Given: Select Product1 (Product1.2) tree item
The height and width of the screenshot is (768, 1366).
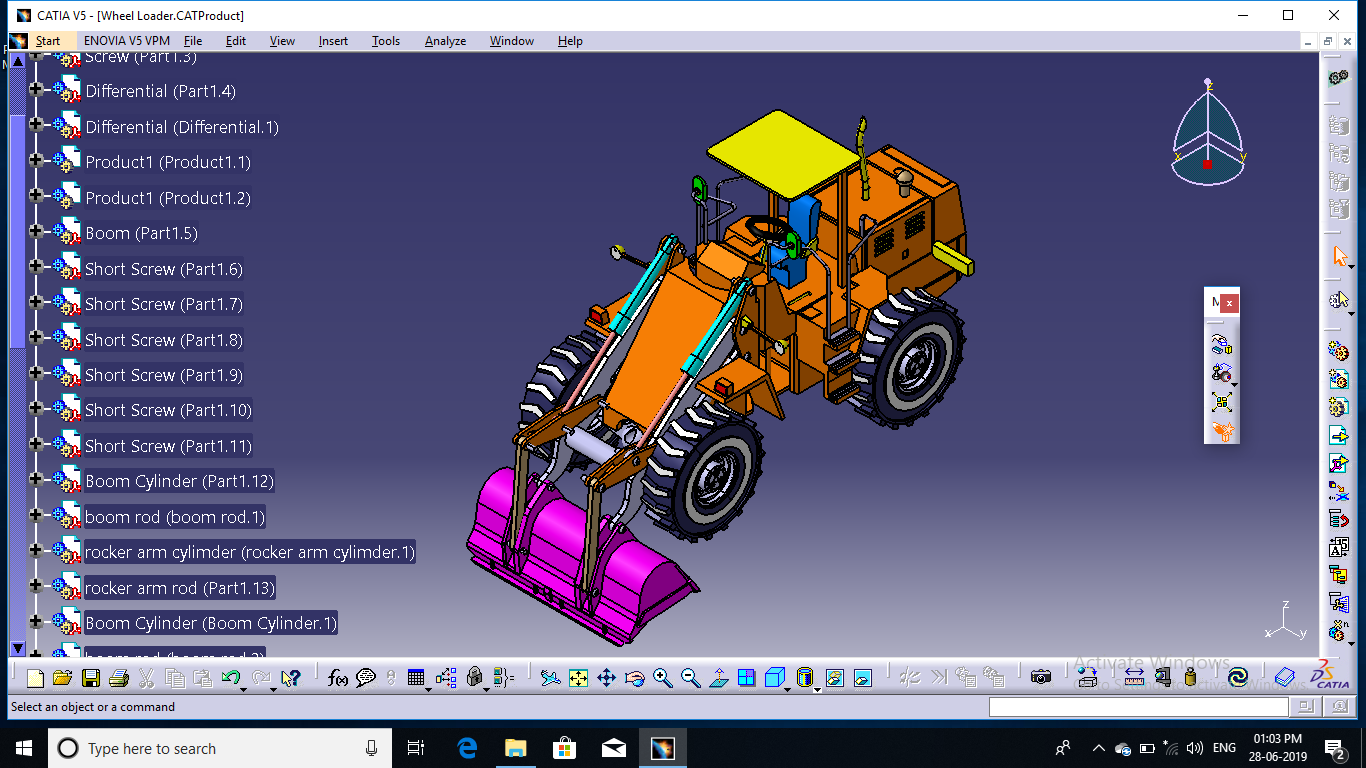Looking at the screenshot, I should 168,198.
